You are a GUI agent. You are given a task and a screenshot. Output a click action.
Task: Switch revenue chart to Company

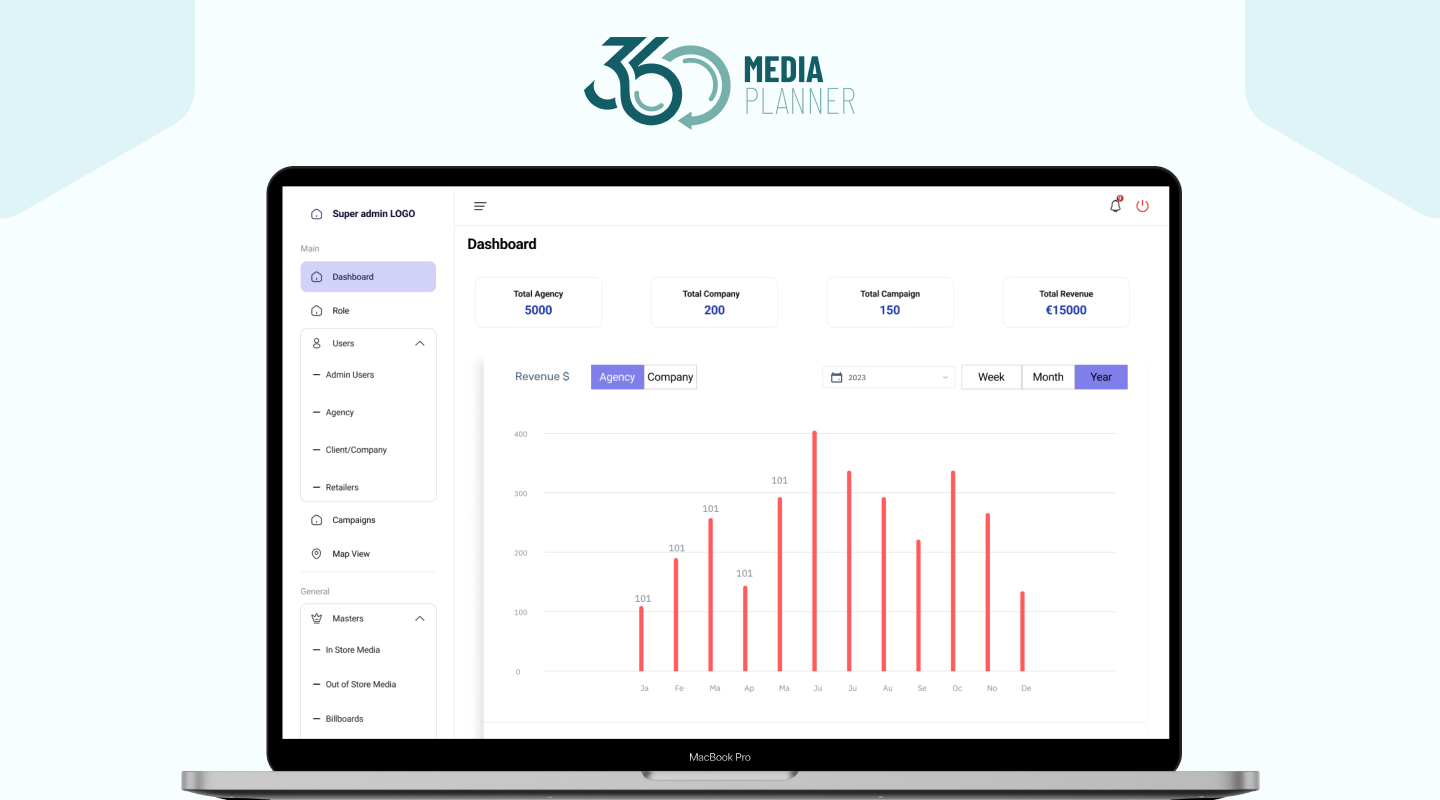tap(670, 377)
